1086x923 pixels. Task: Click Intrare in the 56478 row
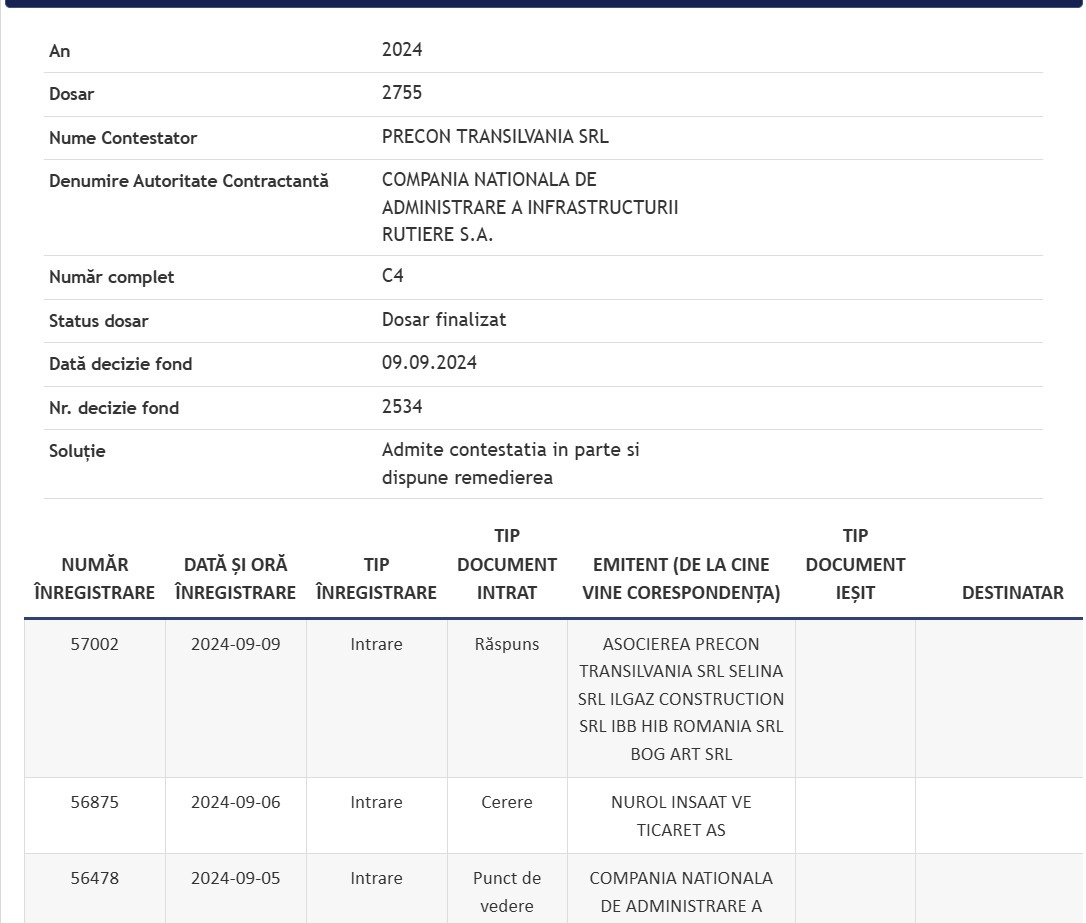[376, 878]
